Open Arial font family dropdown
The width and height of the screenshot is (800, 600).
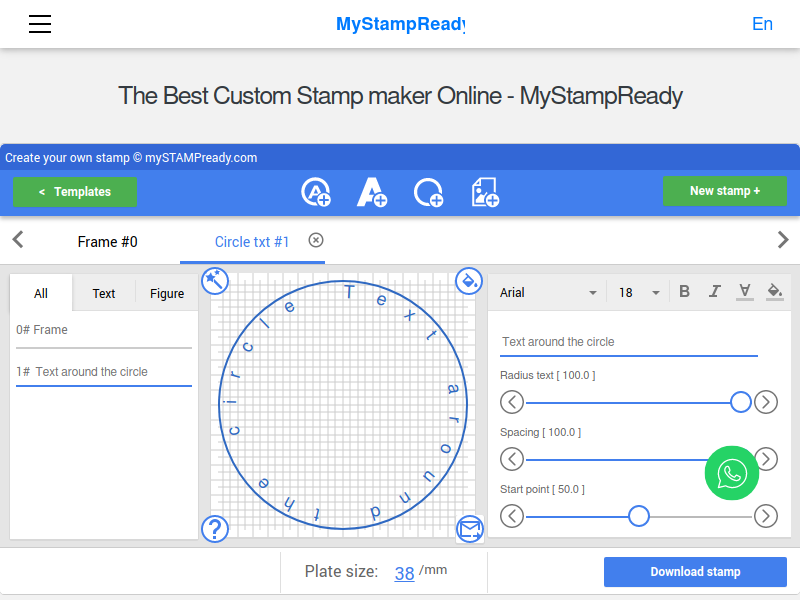pyautogui.click(x=548, y=292)
